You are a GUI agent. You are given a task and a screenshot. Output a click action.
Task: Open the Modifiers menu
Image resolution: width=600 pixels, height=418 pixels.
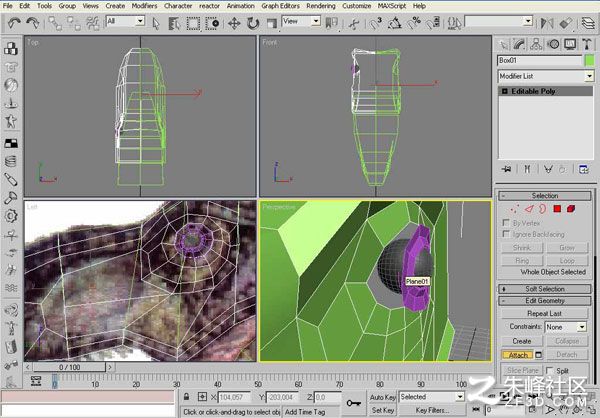click(x=144, y=6)
